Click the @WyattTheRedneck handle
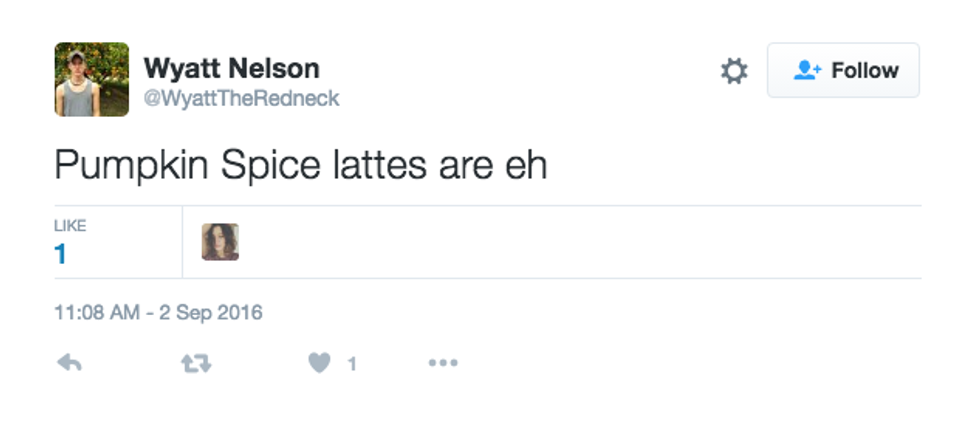Image resolution: width=980 pixels, height=424 pixels. click(x=242, y=98)
